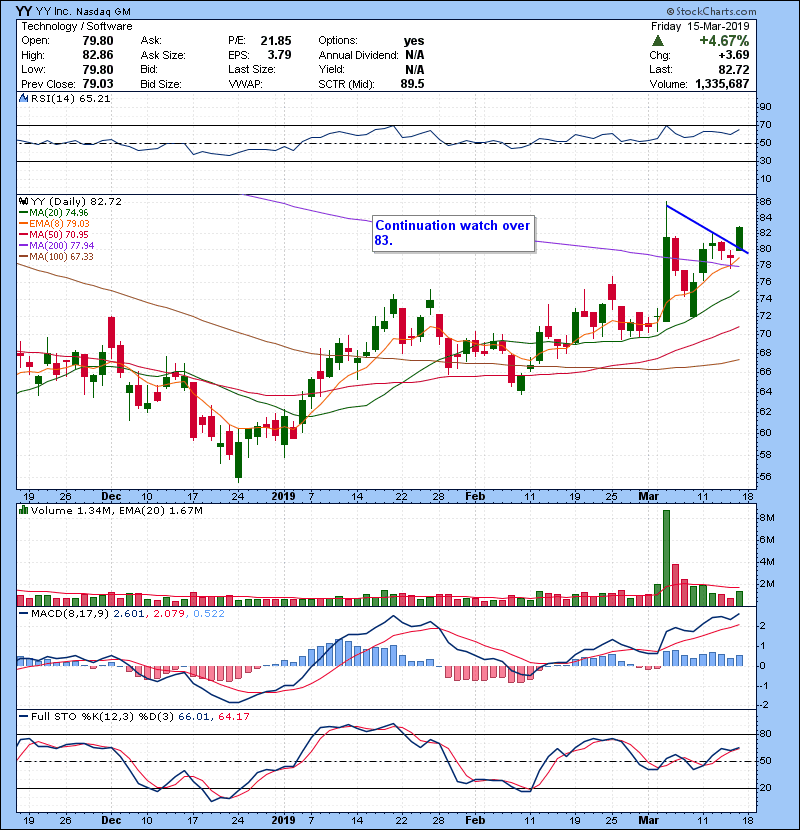The height and width of the screenshot is (830, 800).
Task: Click the Annual Dividend N/A value
Action: pos(415,55)
